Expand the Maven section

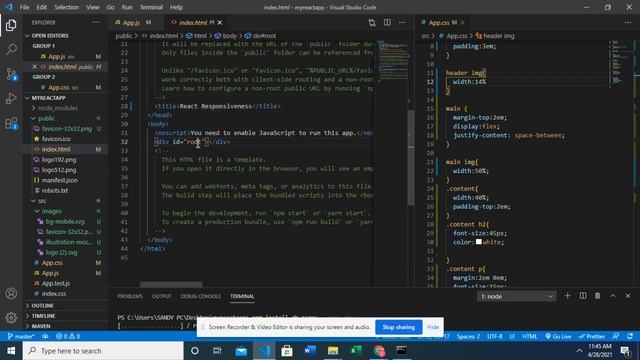41,326
